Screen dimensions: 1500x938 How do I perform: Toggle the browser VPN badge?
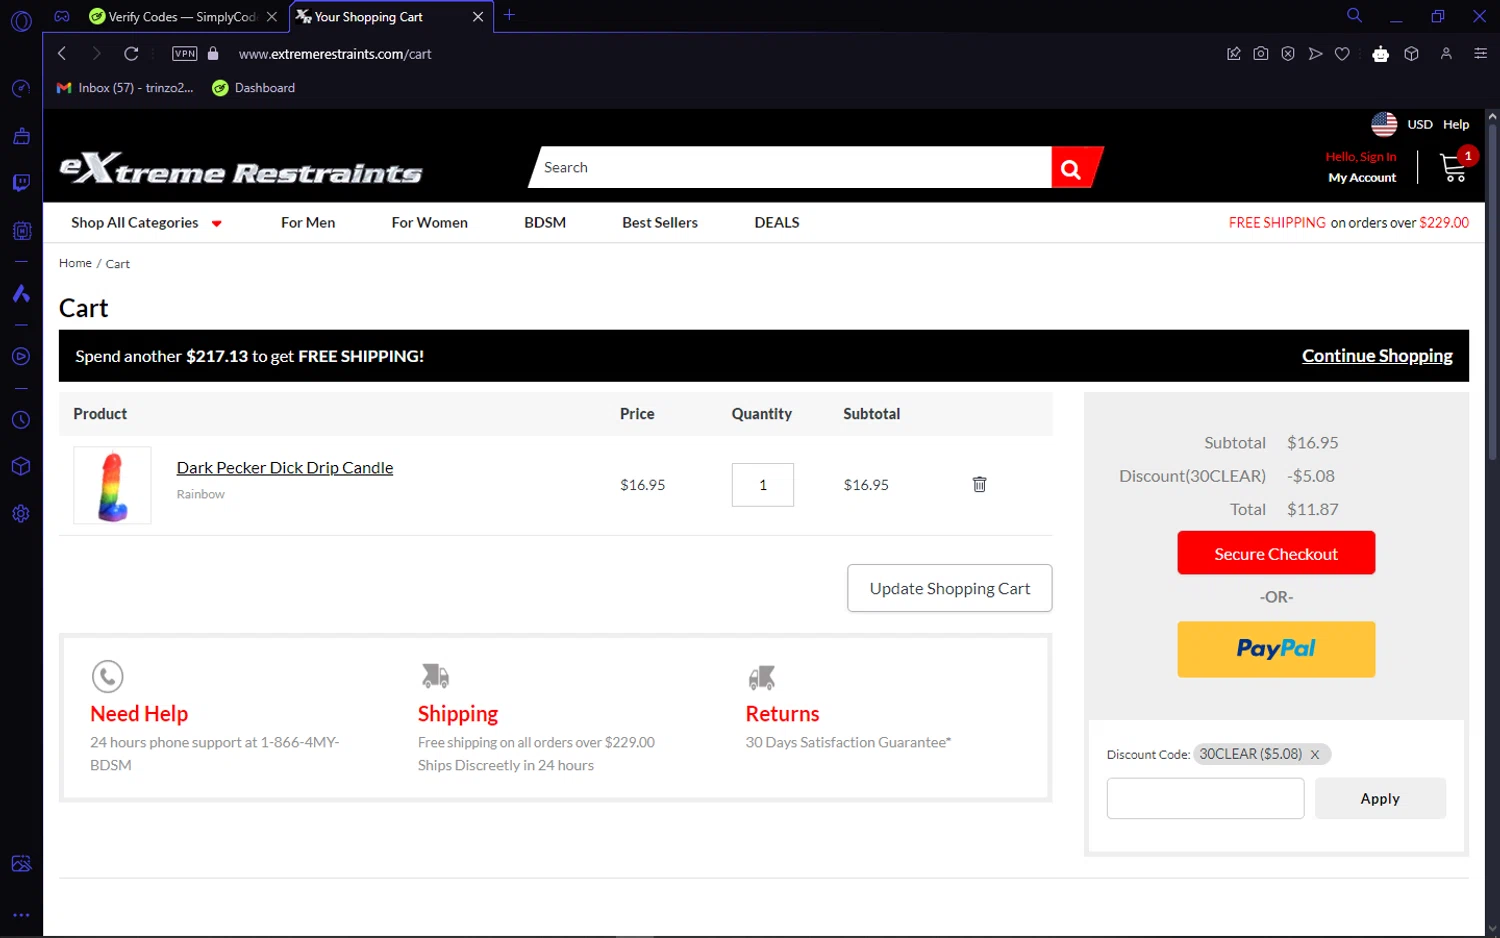pyautogui.click(x=185, y=54)
